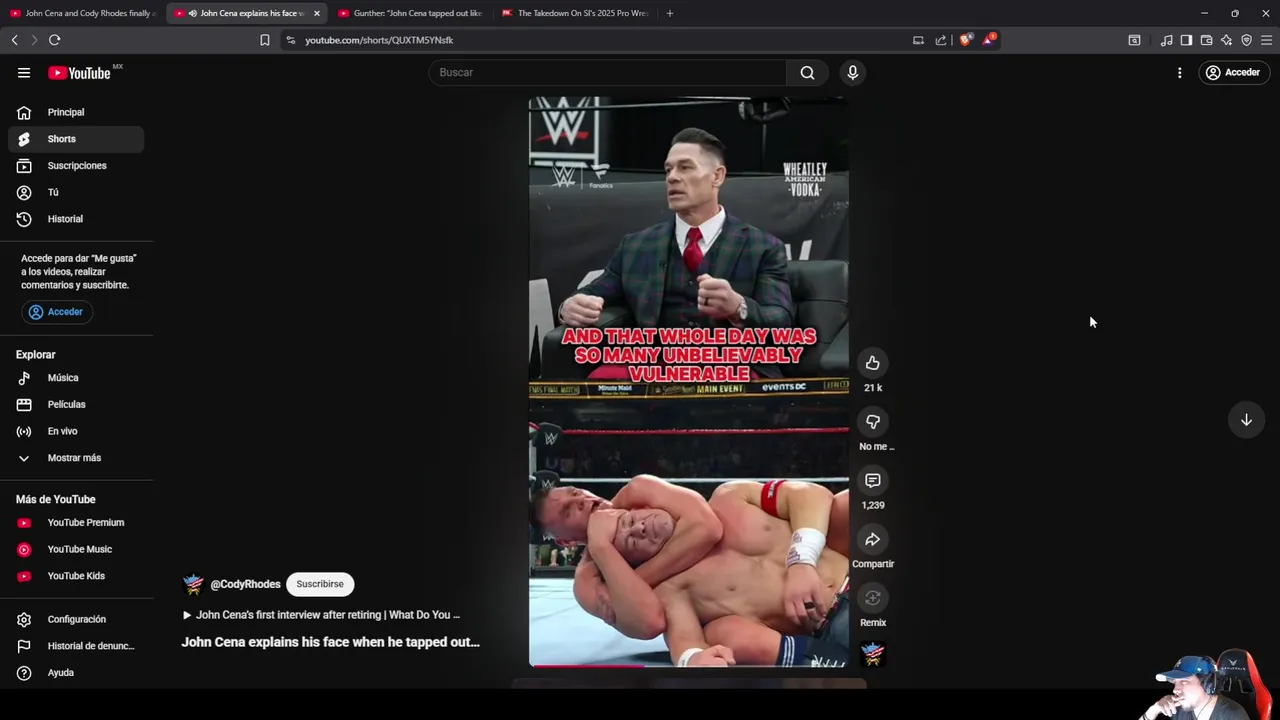Open the channel avatar below Remix

[873, 654]
